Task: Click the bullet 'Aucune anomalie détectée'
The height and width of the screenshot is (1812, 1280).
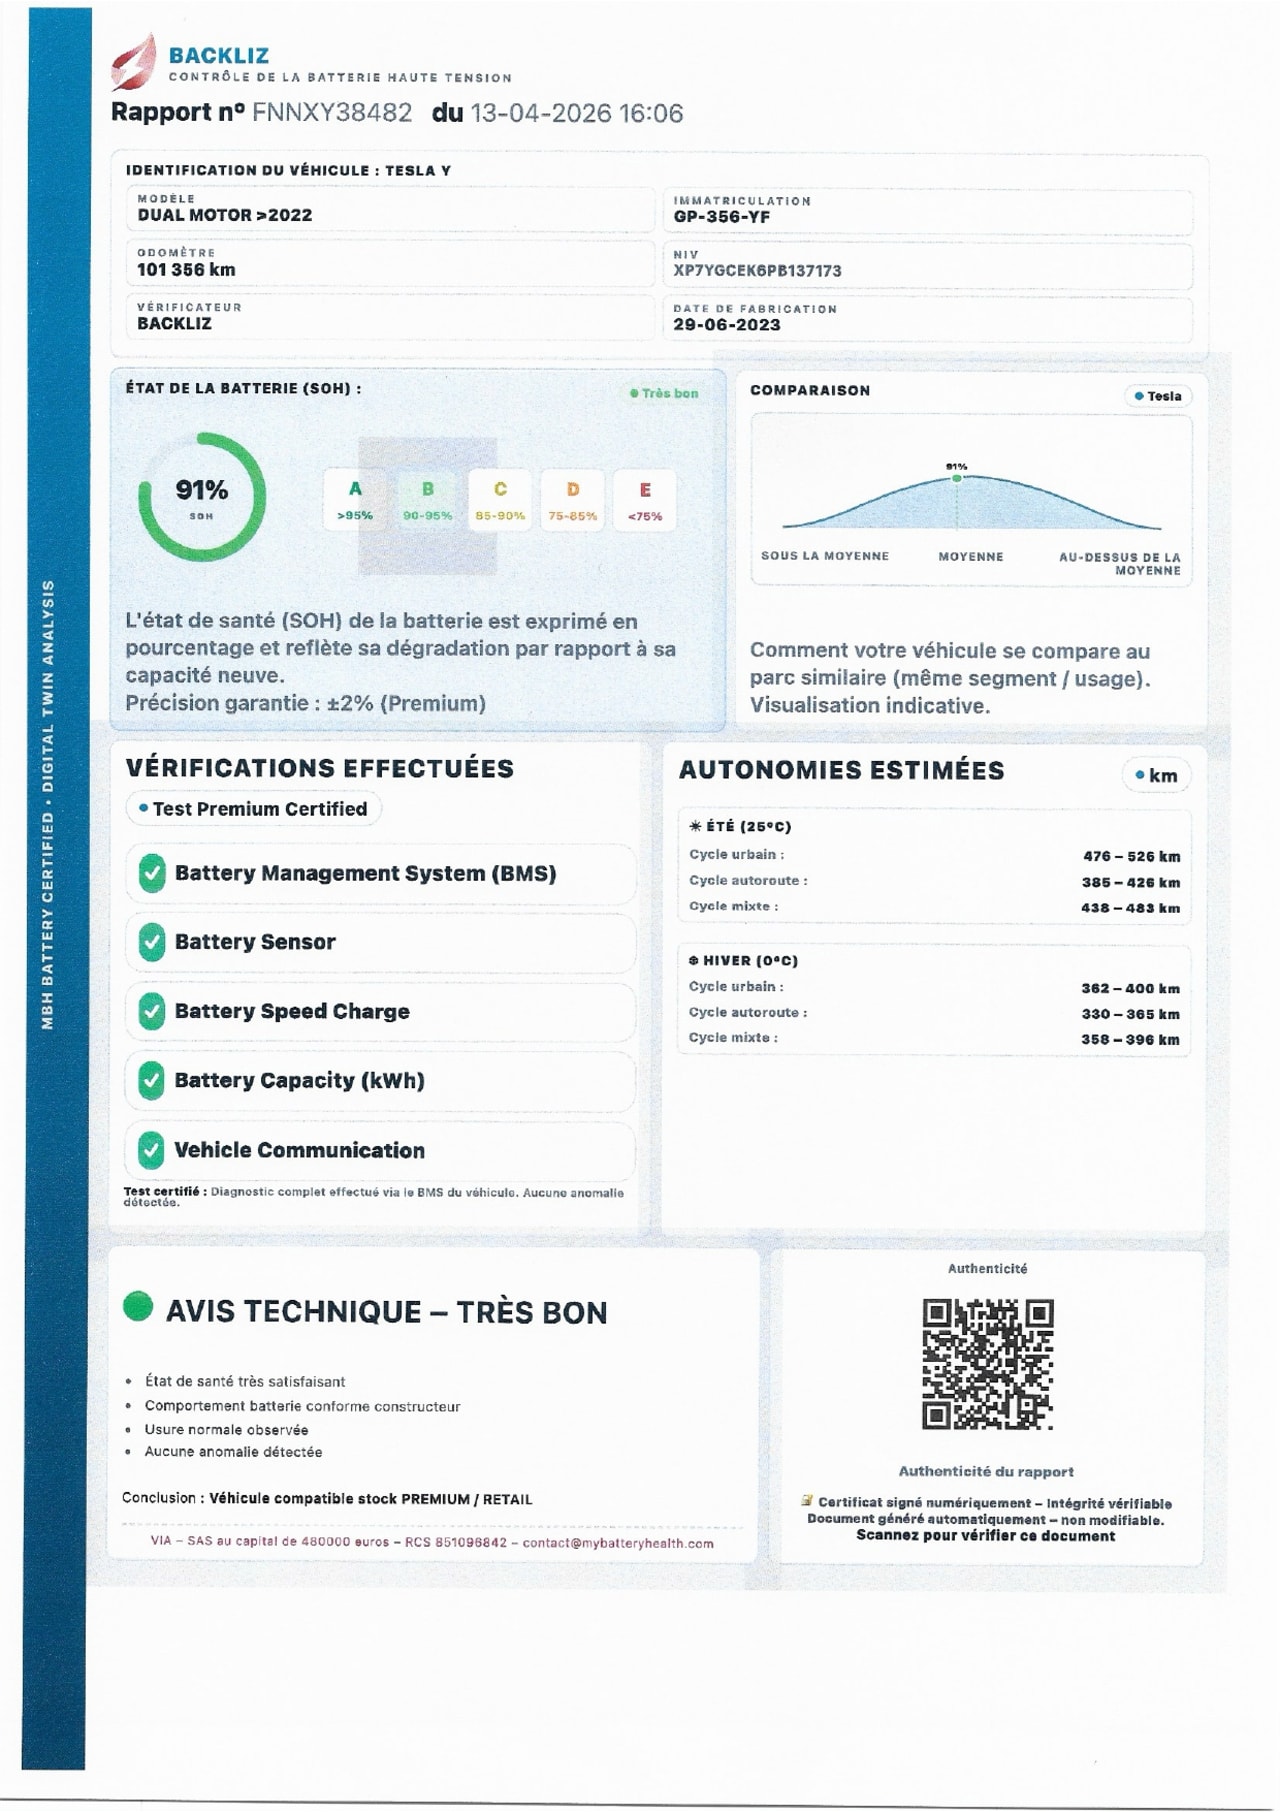Action: coord(234,1452)
